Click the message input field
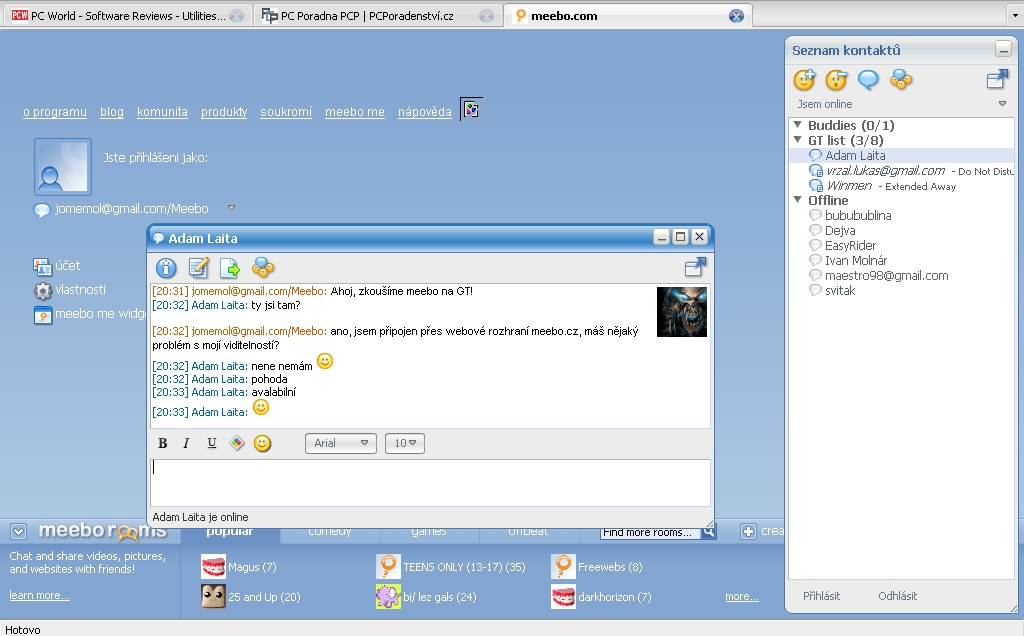 [430, 483]
